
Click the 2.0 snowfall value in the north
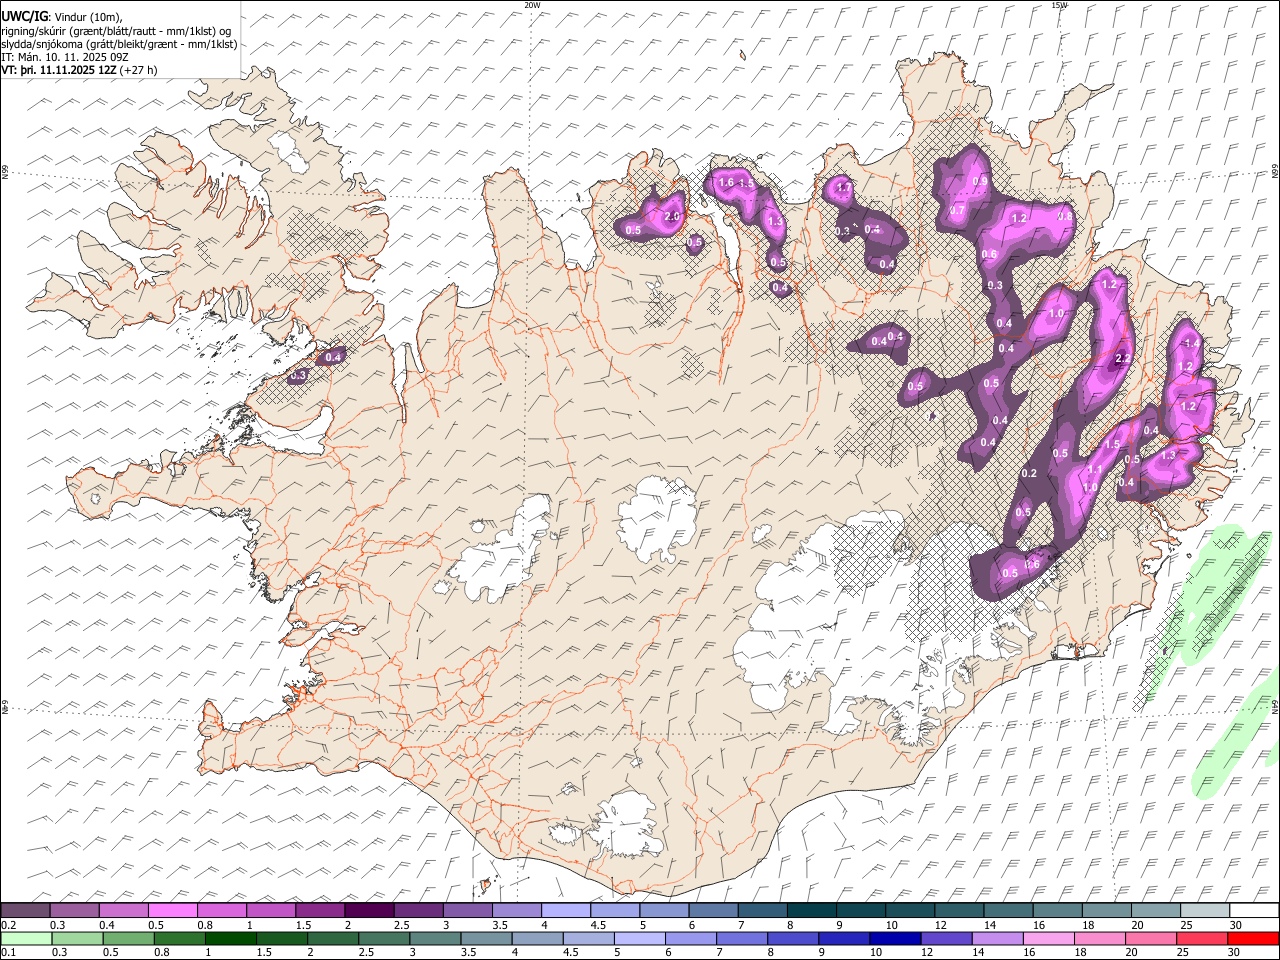(x=672, y=216)
